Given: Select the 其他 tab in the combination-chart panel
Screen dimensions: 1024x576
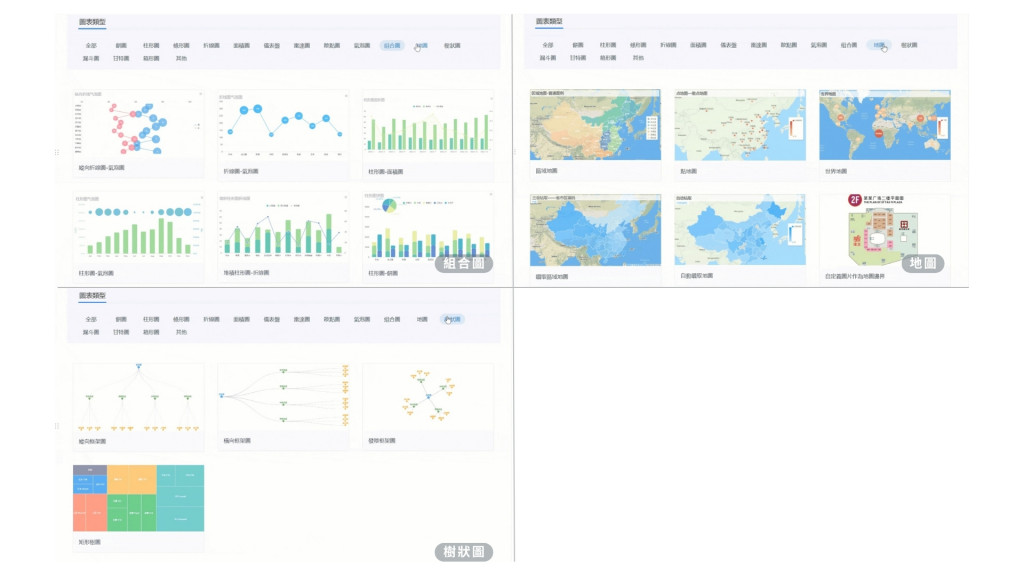Looking at the screenshot, I should coord(181,58).
